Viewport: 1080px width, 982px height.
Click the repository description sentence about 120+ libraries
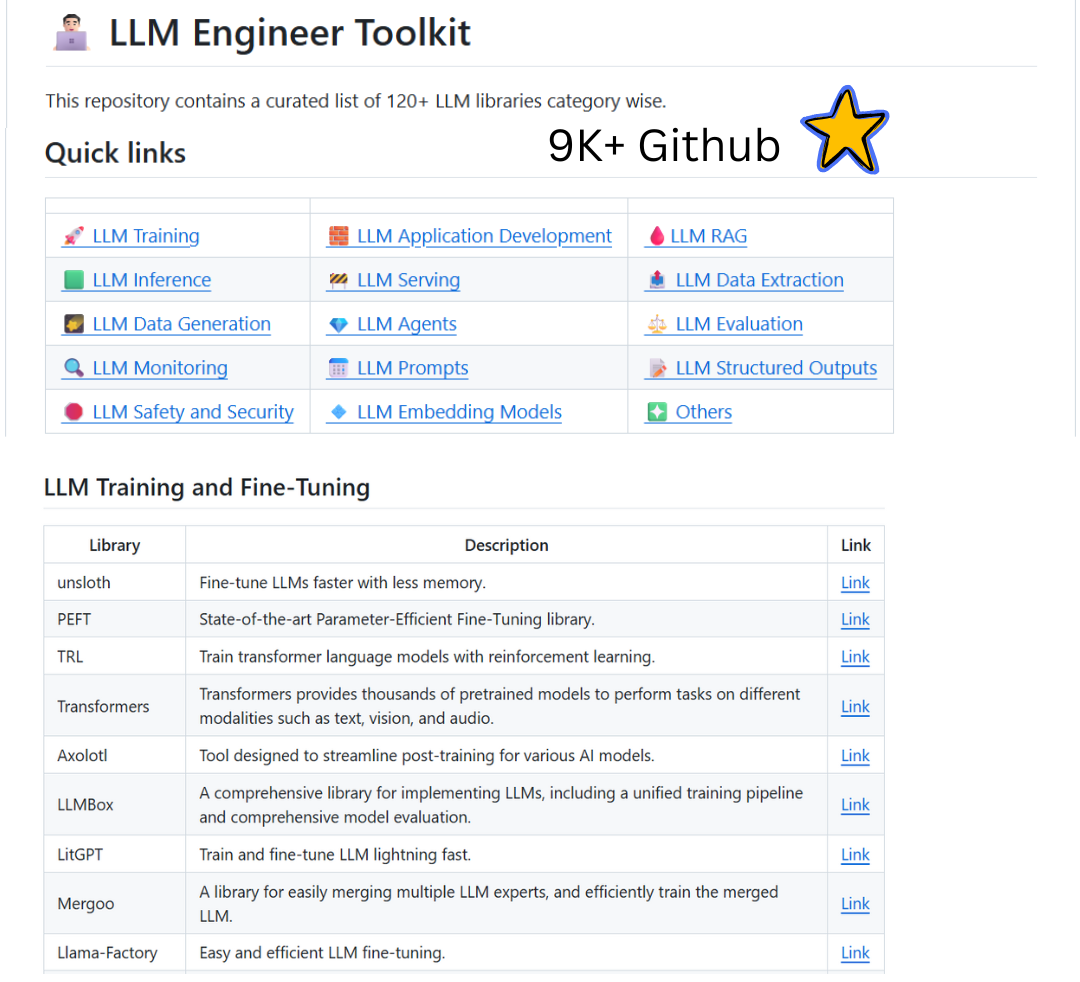click(x=355, y=101)
